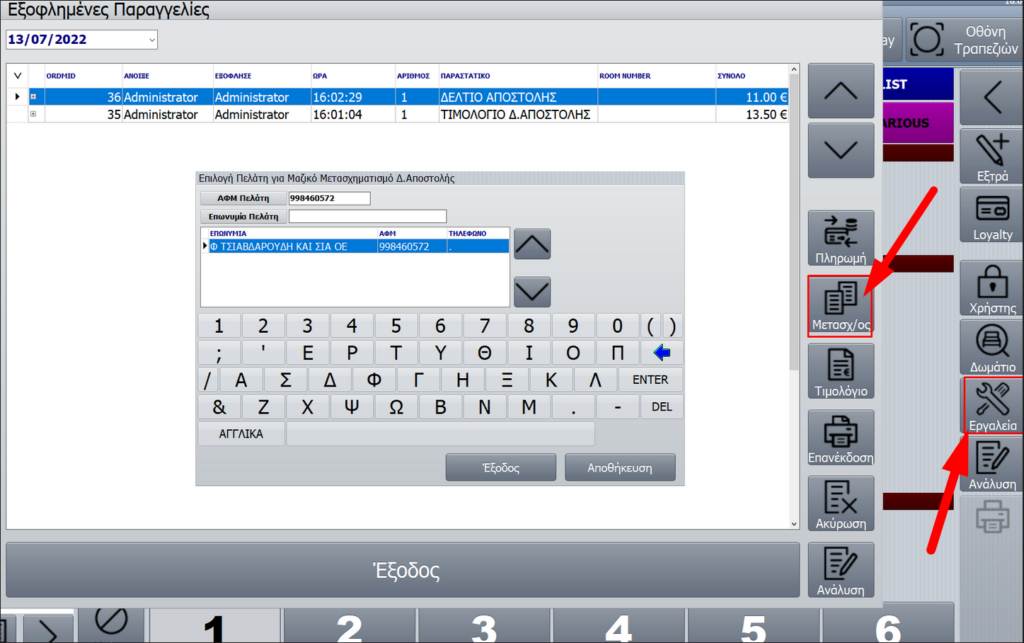Viewport: 1024px width, 643px height.
Task: Click the Επωνυμία Πελάτη text field
Action: point(367,216)
